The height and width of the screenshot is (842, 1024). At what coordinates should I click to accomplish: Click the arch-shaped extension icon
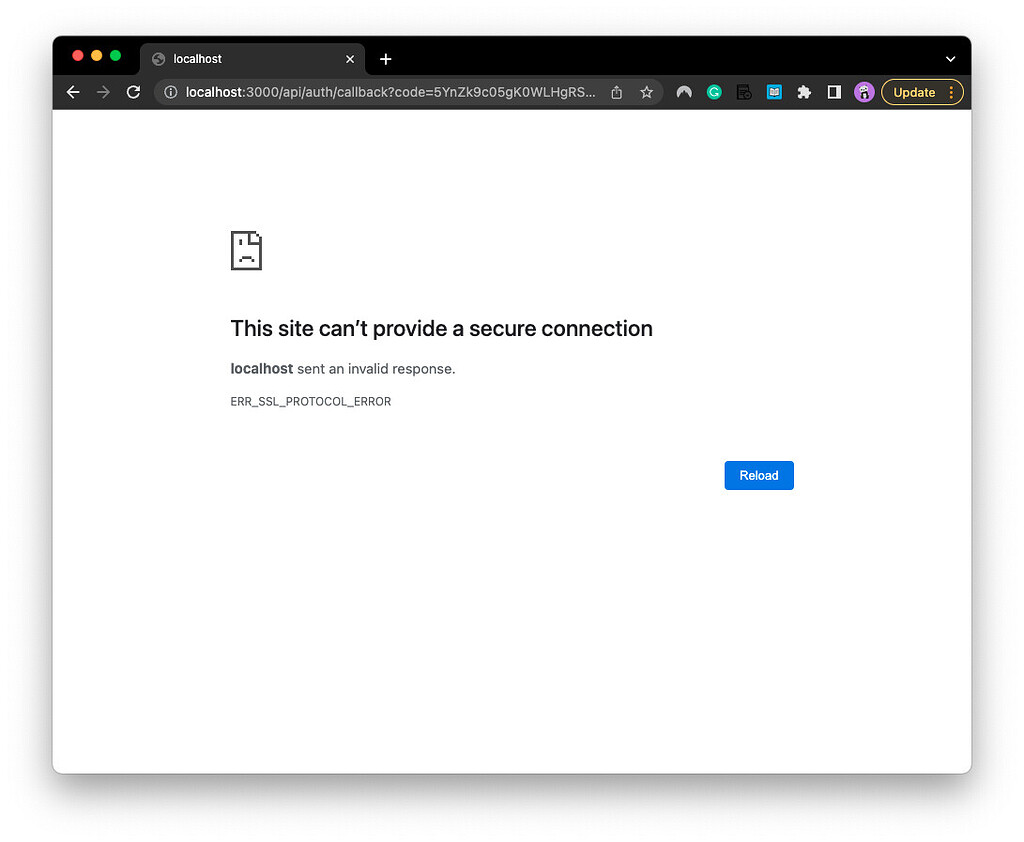point(684,92)
